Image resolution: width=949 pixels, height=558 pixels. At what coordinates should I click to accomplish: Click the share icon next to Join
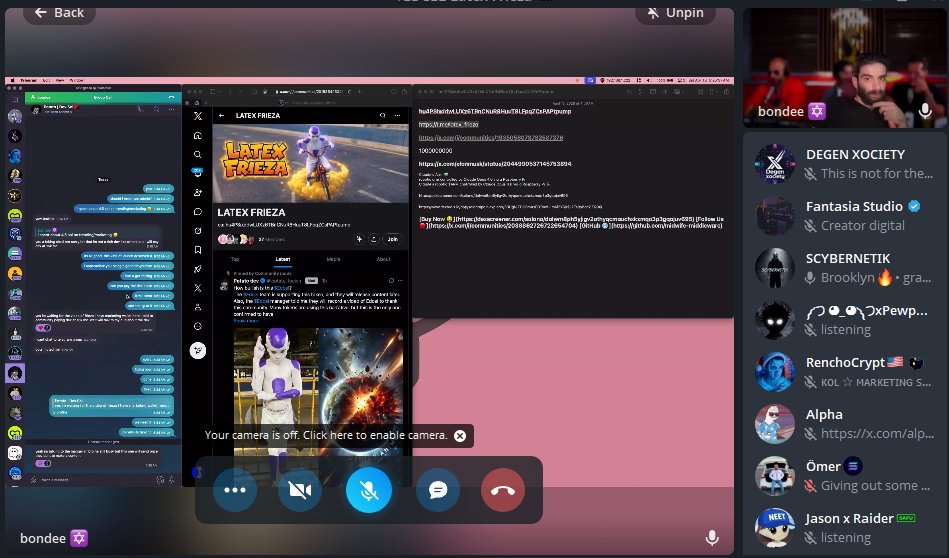pyautogui.click(x=374, y=239)
